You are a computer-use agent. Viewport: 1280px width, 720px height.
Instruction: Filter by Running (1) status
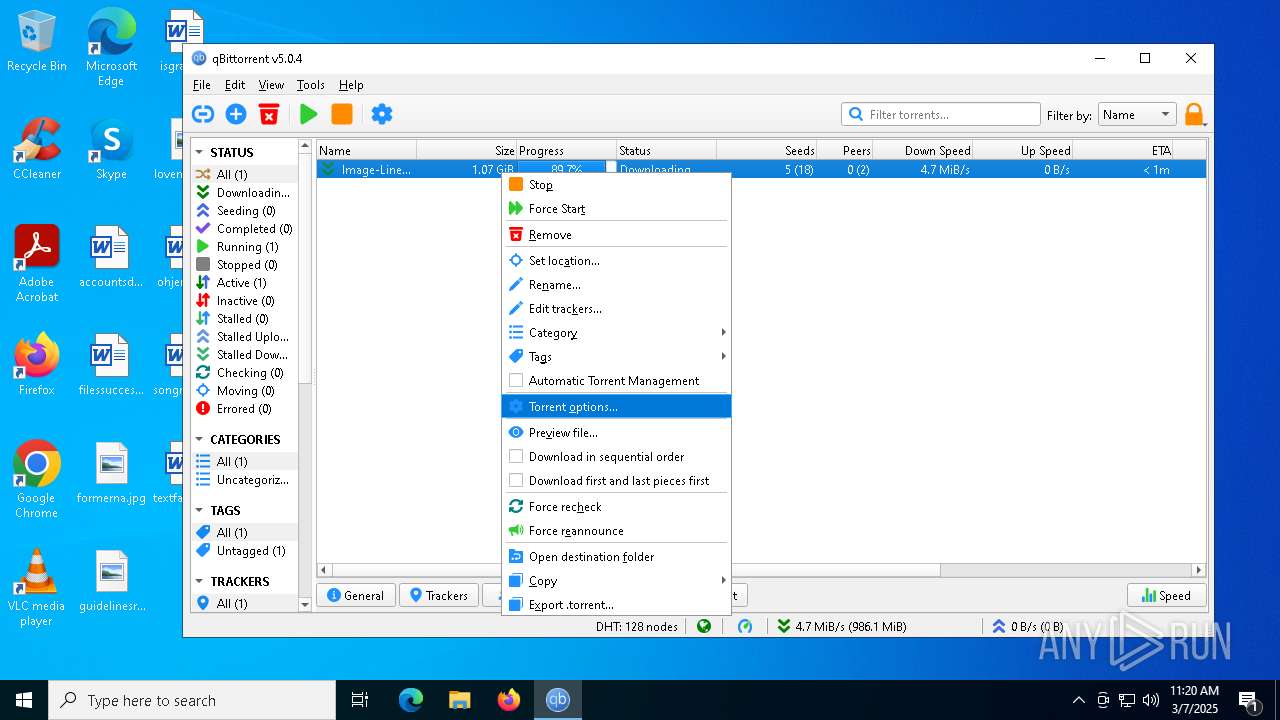click(x=245, y=246)
